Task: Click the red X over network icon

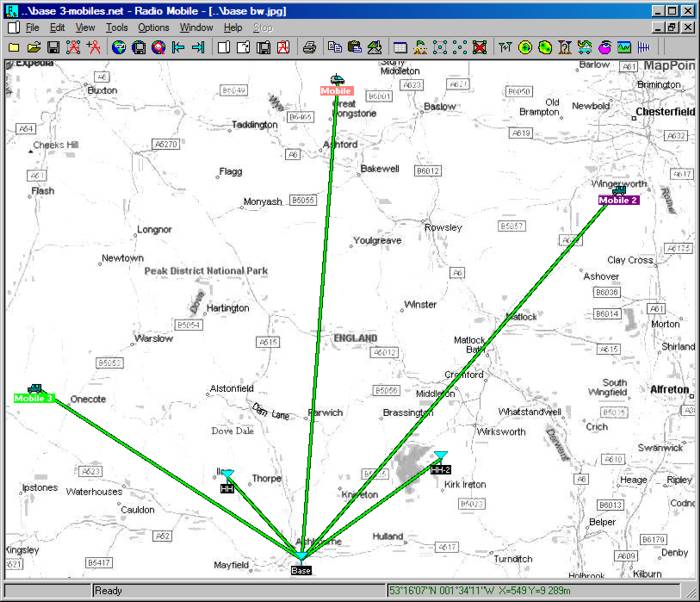Action: coord(480,47)
